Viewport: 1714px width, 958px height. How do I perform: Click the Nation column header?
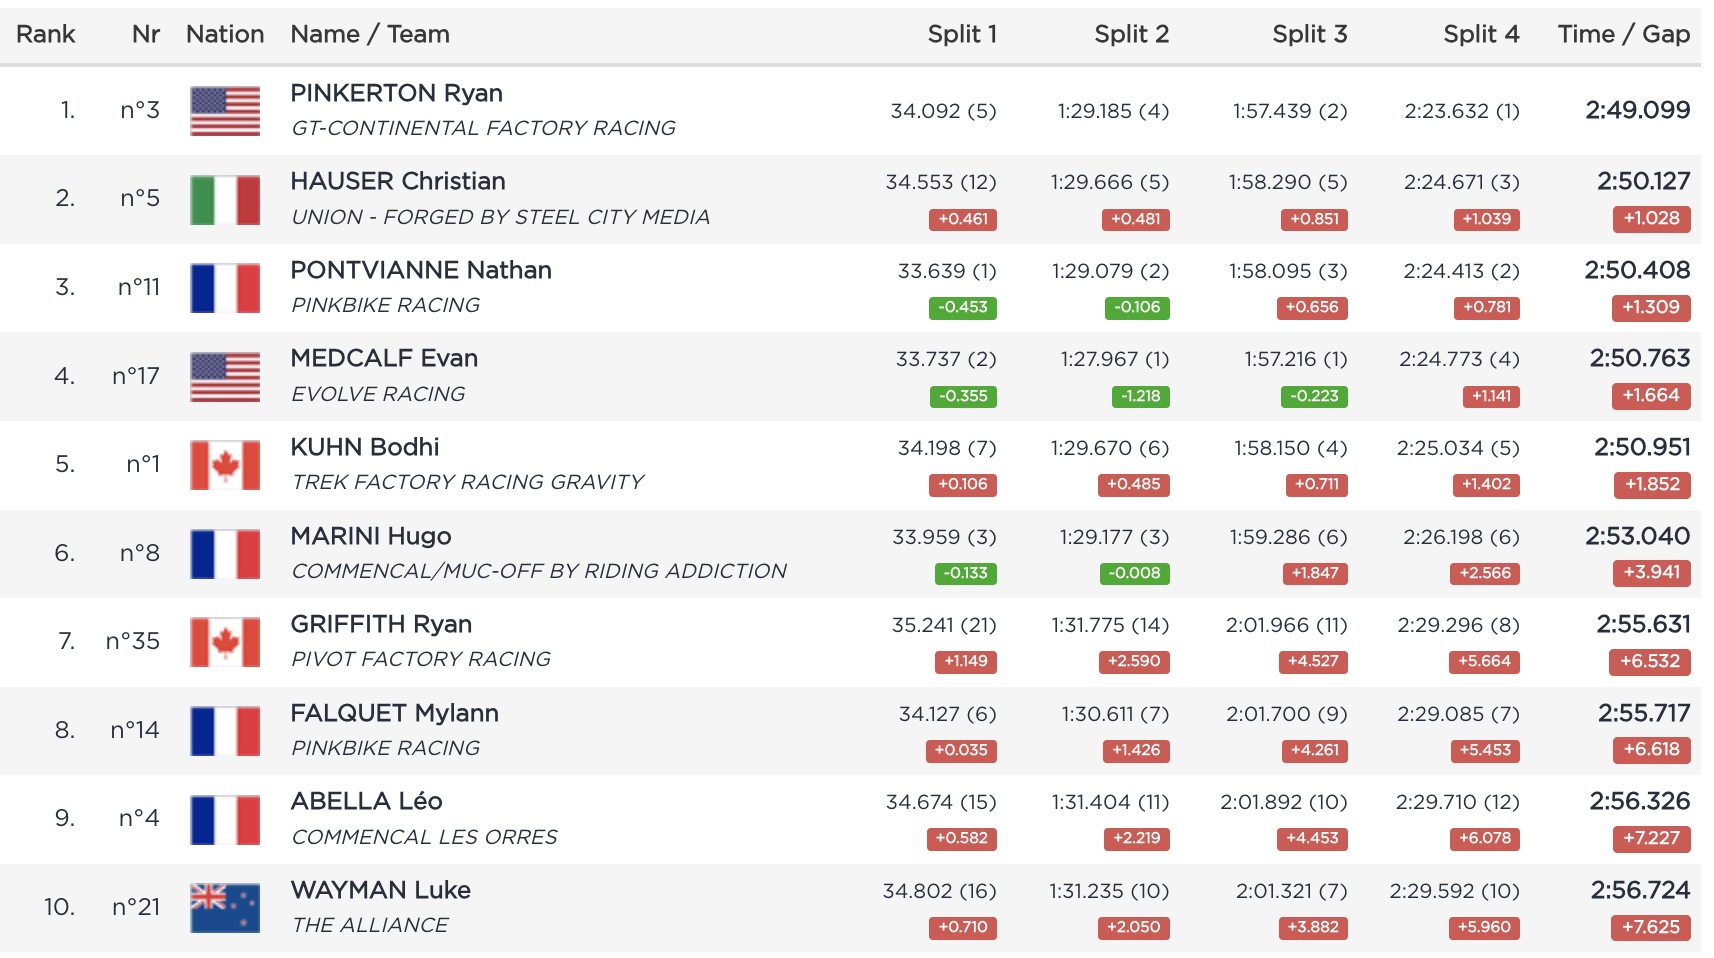(x=225, y=34)
